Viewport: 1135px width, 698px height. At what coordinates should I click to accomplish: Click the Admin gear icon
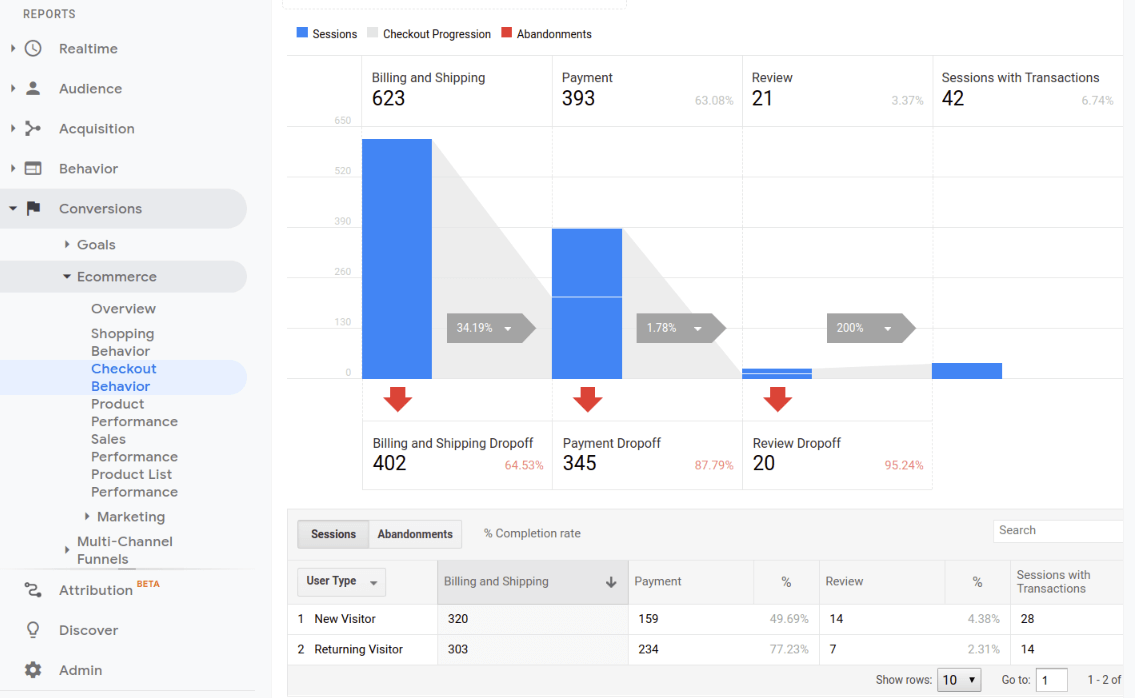pos(33,670)
